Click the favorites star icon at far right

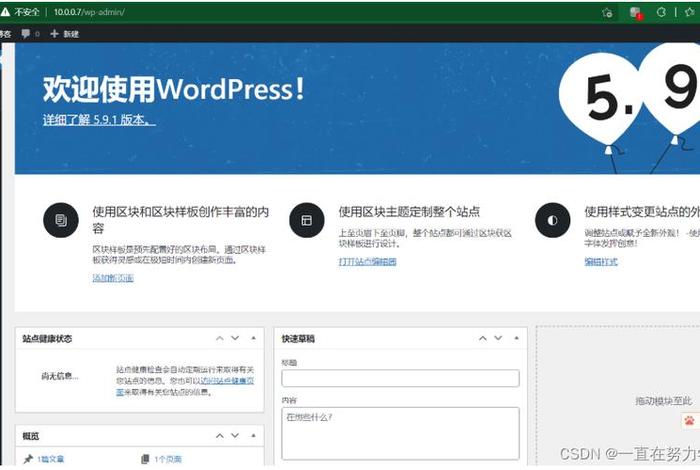pyautogui.click(x=690, y=12)
